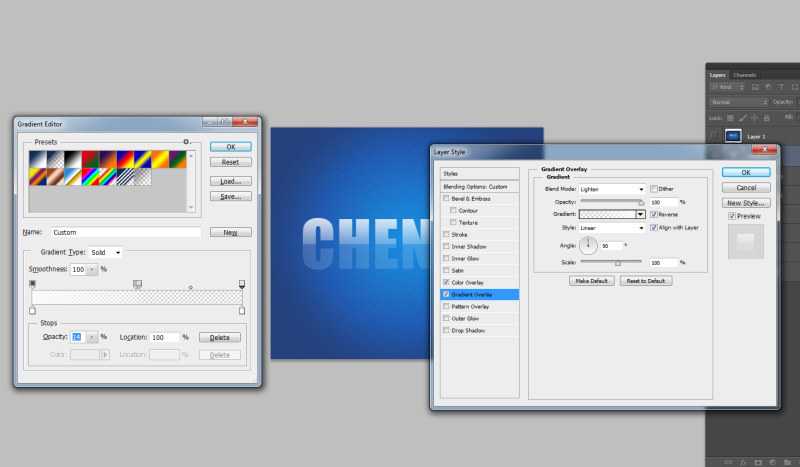Viewport: 800px width, 467px height.
Task: Click the Save button in Gradient Editor
Action: [x=230, y=196]
